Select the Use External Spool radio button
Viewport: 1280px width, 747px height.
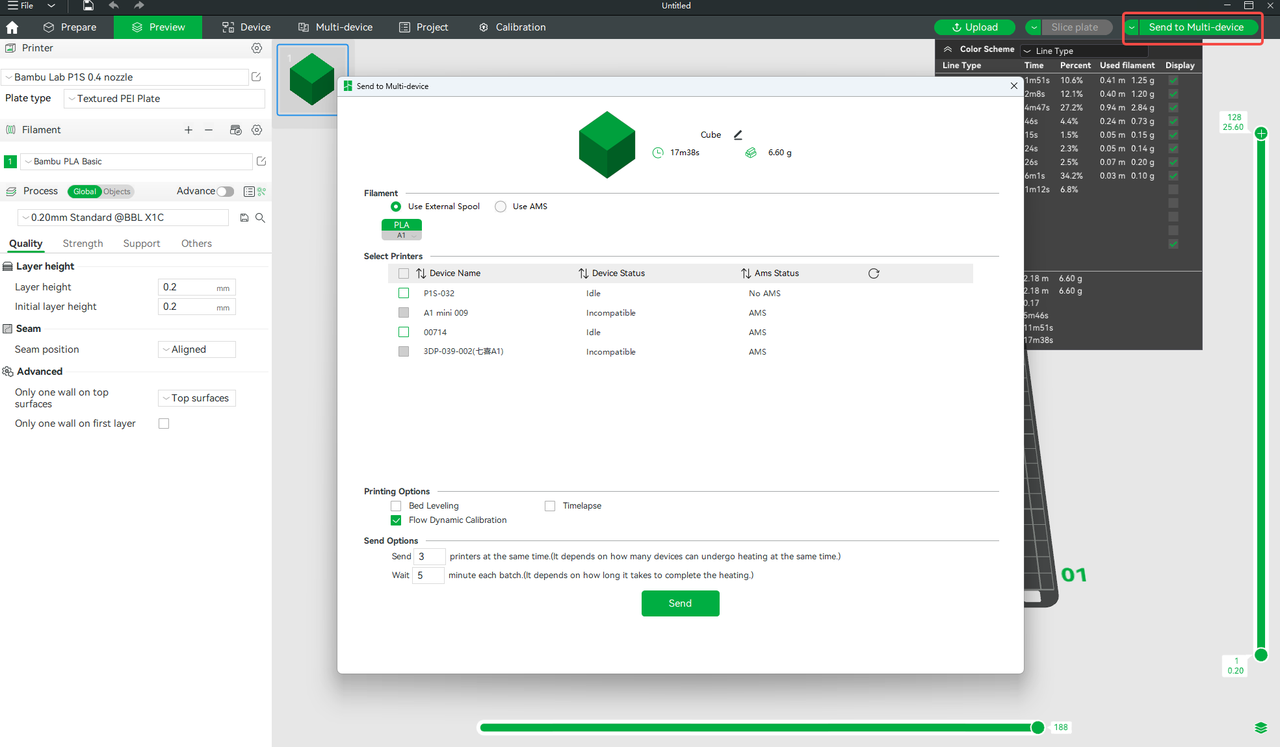click(x=396, y=206)
